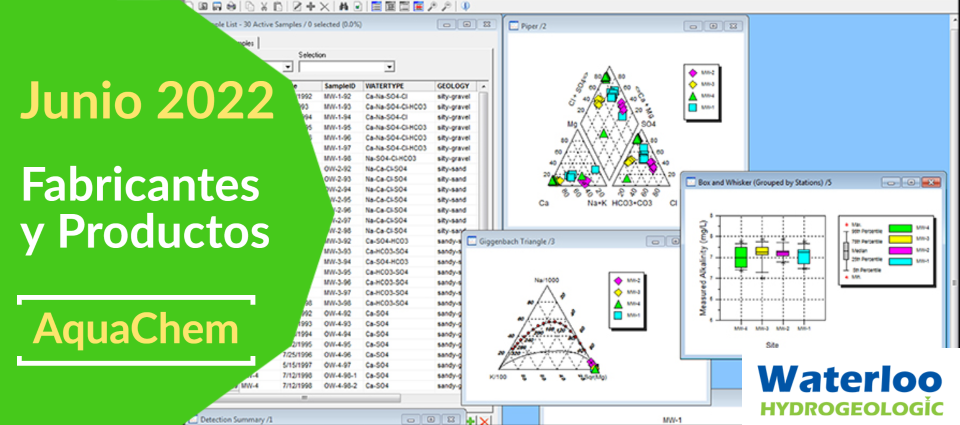This screenshot has height=425, width=960.
Task: Click the Delete X toolbar icon
Action: (x=324, y=6)
